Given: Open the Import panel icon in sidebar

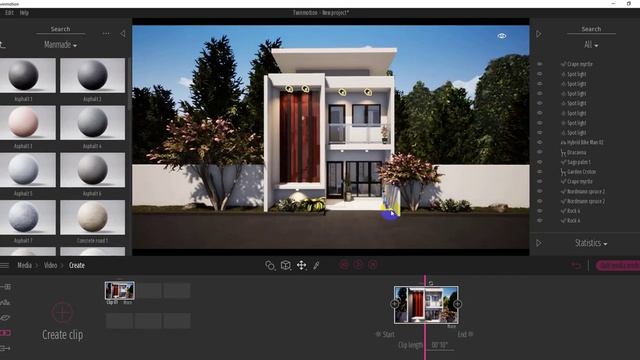Looking at the screenshot, I should click(x=5, y=287).
